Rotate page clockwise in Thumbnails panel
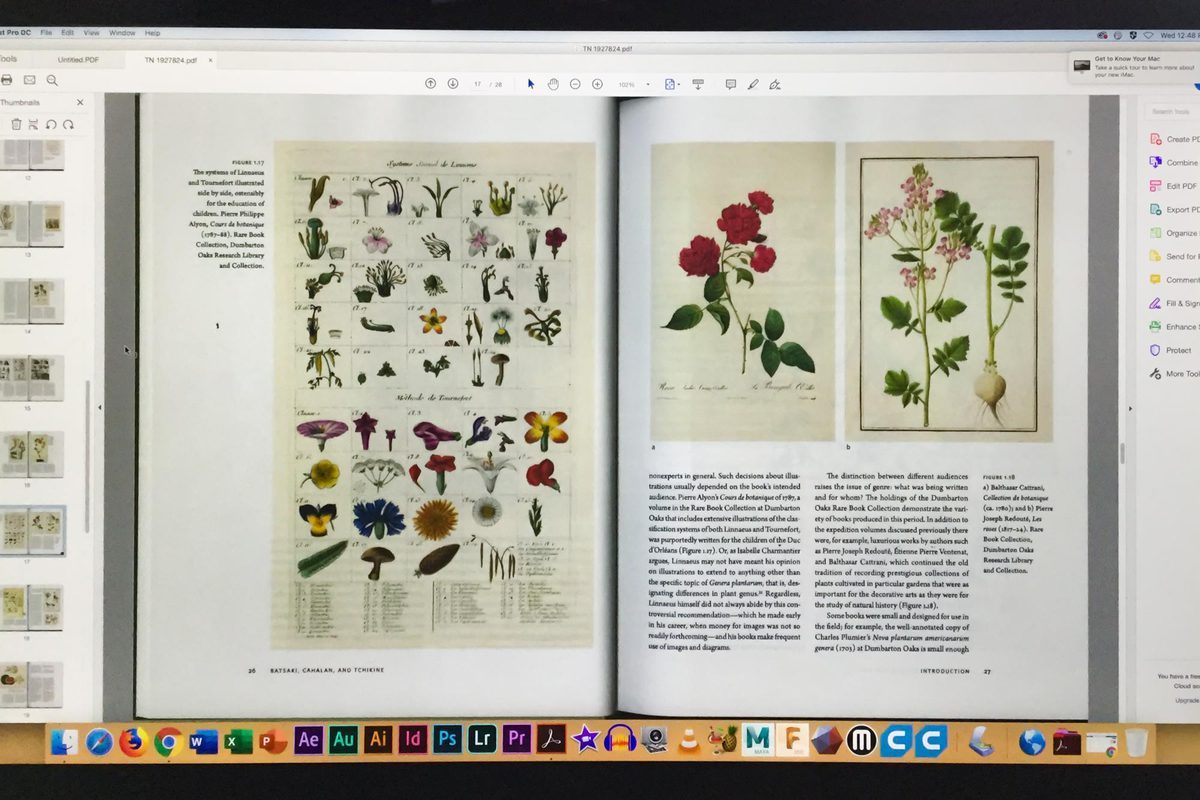The height and width of the screenshot is (800, 1200). (x=68, y=124)
